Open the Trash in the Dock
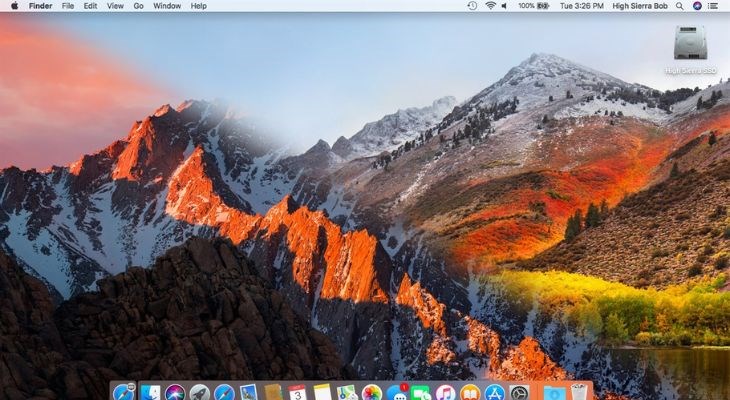This screenshot has width=730, height=400. click(x=580, y=392)
